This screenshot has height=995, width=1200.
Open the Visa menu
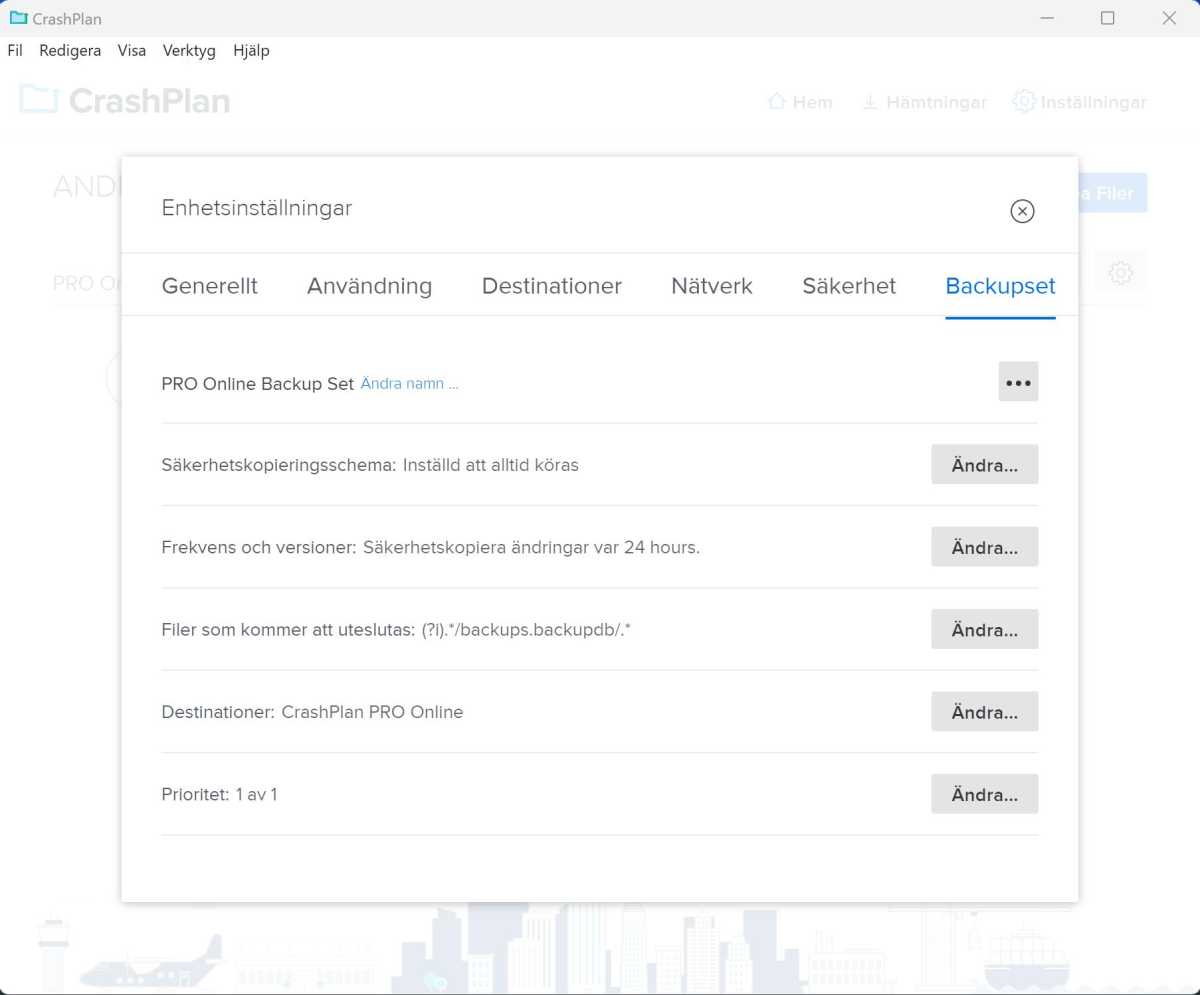pos(132,51)
